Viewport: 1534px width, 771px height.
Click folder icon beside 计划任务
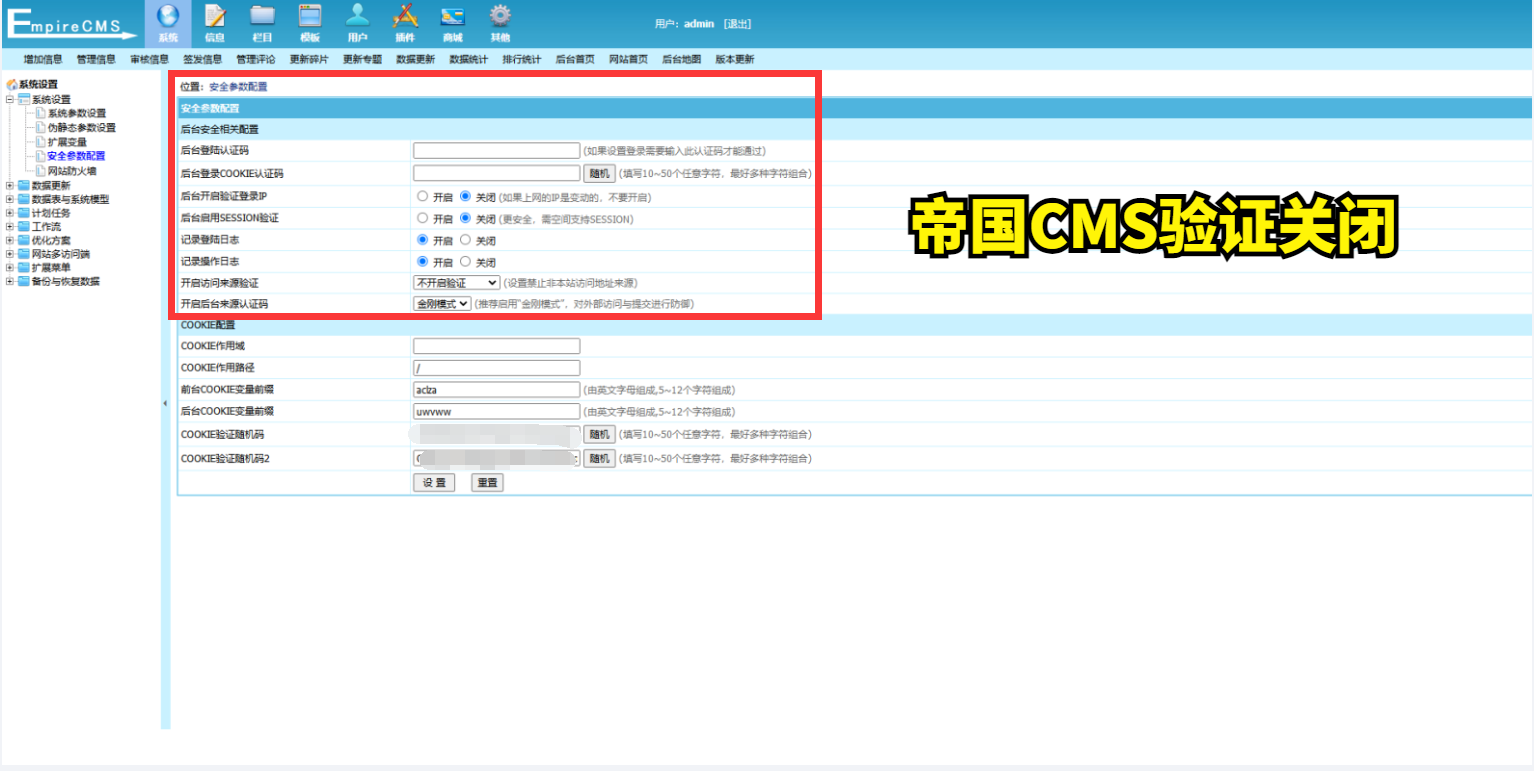click(24, 212)
